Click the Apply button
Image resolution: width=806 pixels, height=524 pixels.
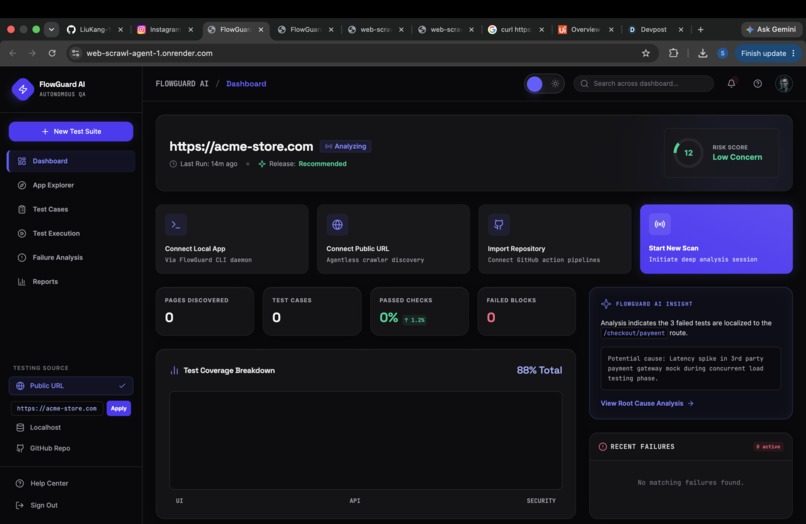[x=119, y=408]
